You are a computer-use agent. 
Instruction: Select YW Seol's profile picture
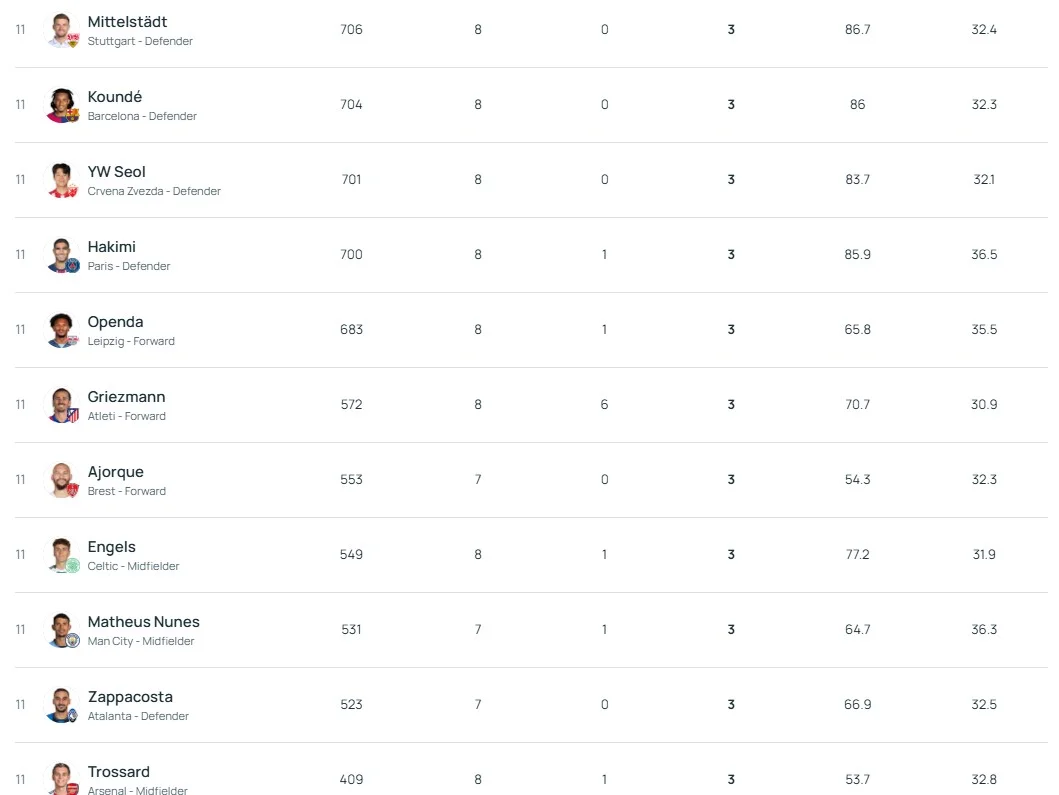pyautogui.click(x=62, y=180)
